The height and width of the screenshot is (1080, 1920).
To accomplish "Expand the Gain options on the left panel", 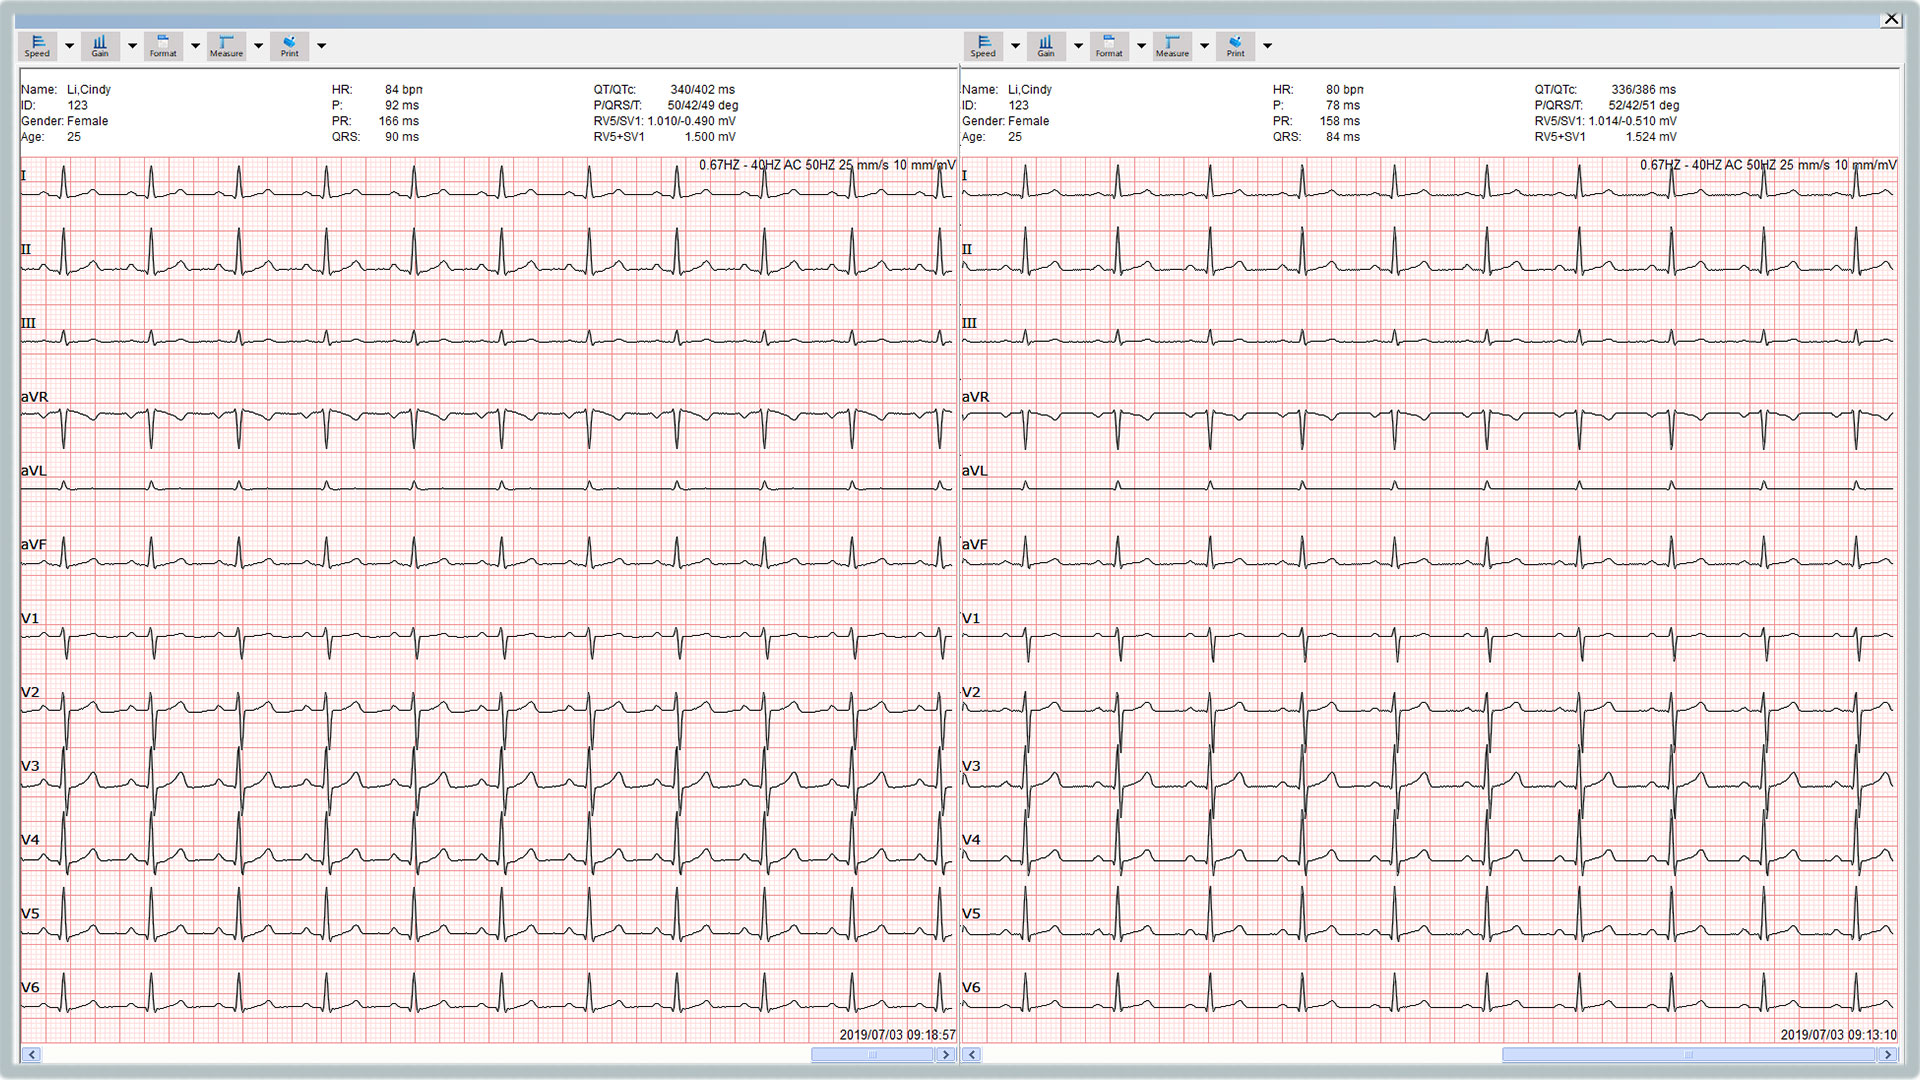I will coord(132,45).
